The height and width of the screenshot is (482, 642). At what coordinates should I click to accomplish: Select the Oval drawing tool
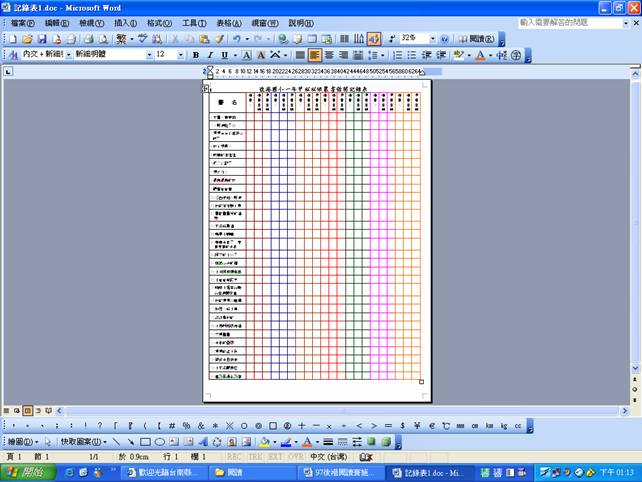tap(159, 441)
